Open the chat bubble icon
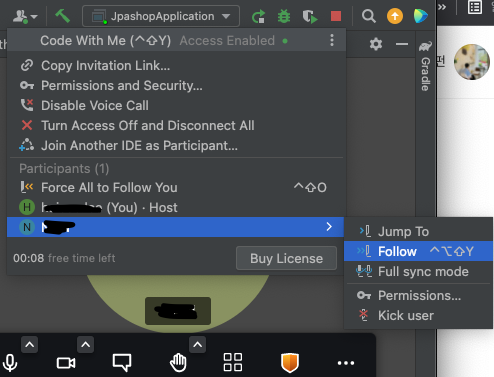Screen dimensions: 494x377 [122, 363]
